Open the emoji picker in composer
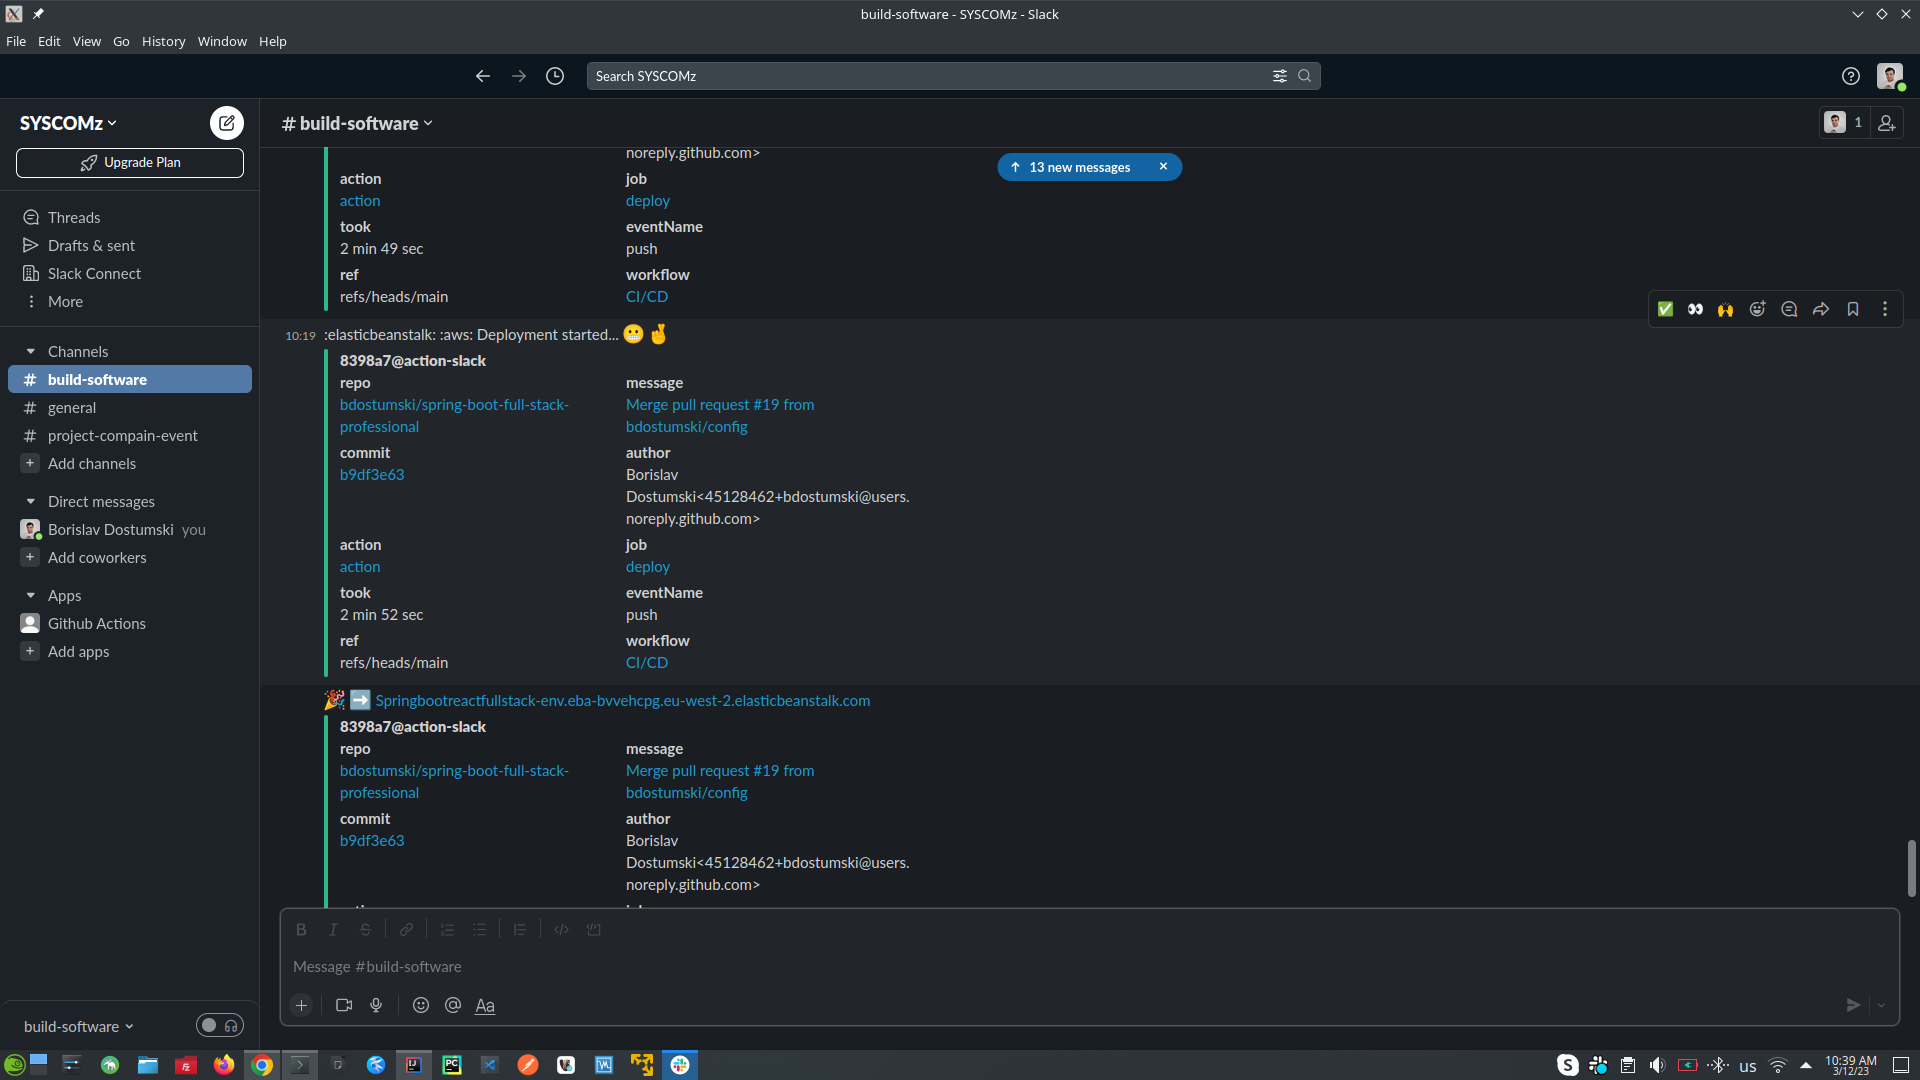 point(421,1005)
